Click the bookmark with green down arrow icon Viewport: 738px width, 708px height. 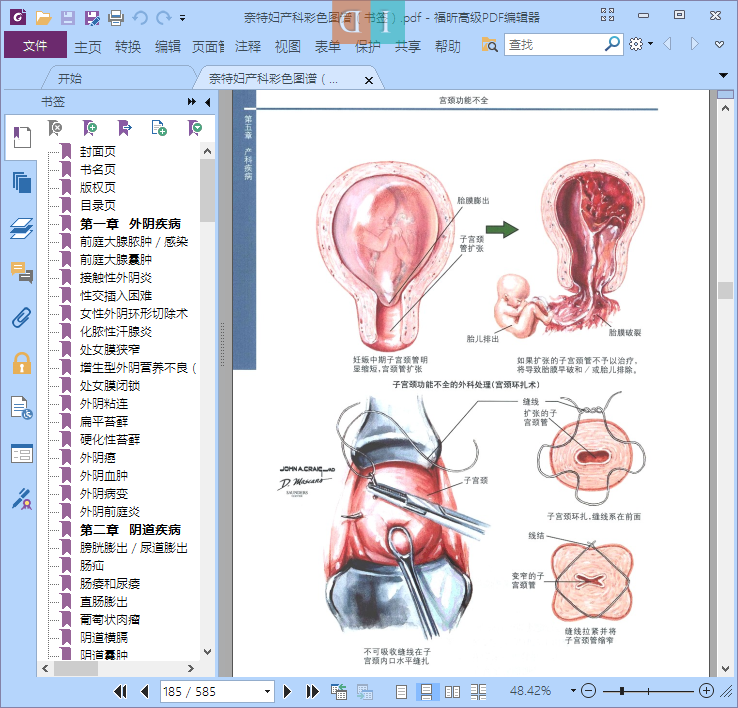[x=194, y=128]
